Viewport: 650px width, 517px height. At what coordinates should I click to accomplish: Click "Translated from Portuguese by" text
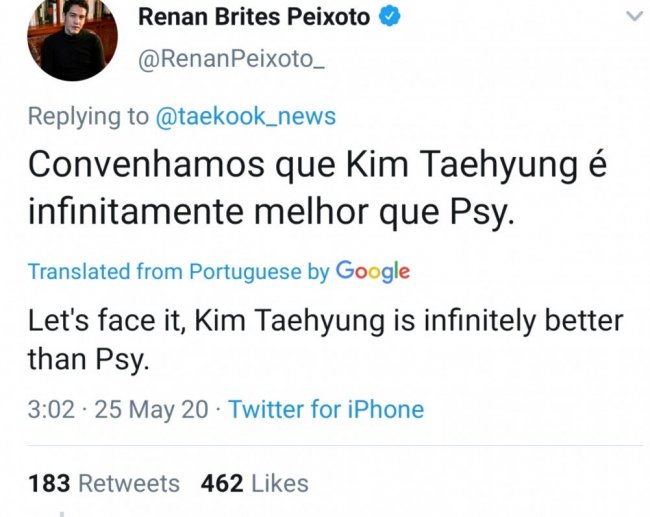[x=178, y=271]
